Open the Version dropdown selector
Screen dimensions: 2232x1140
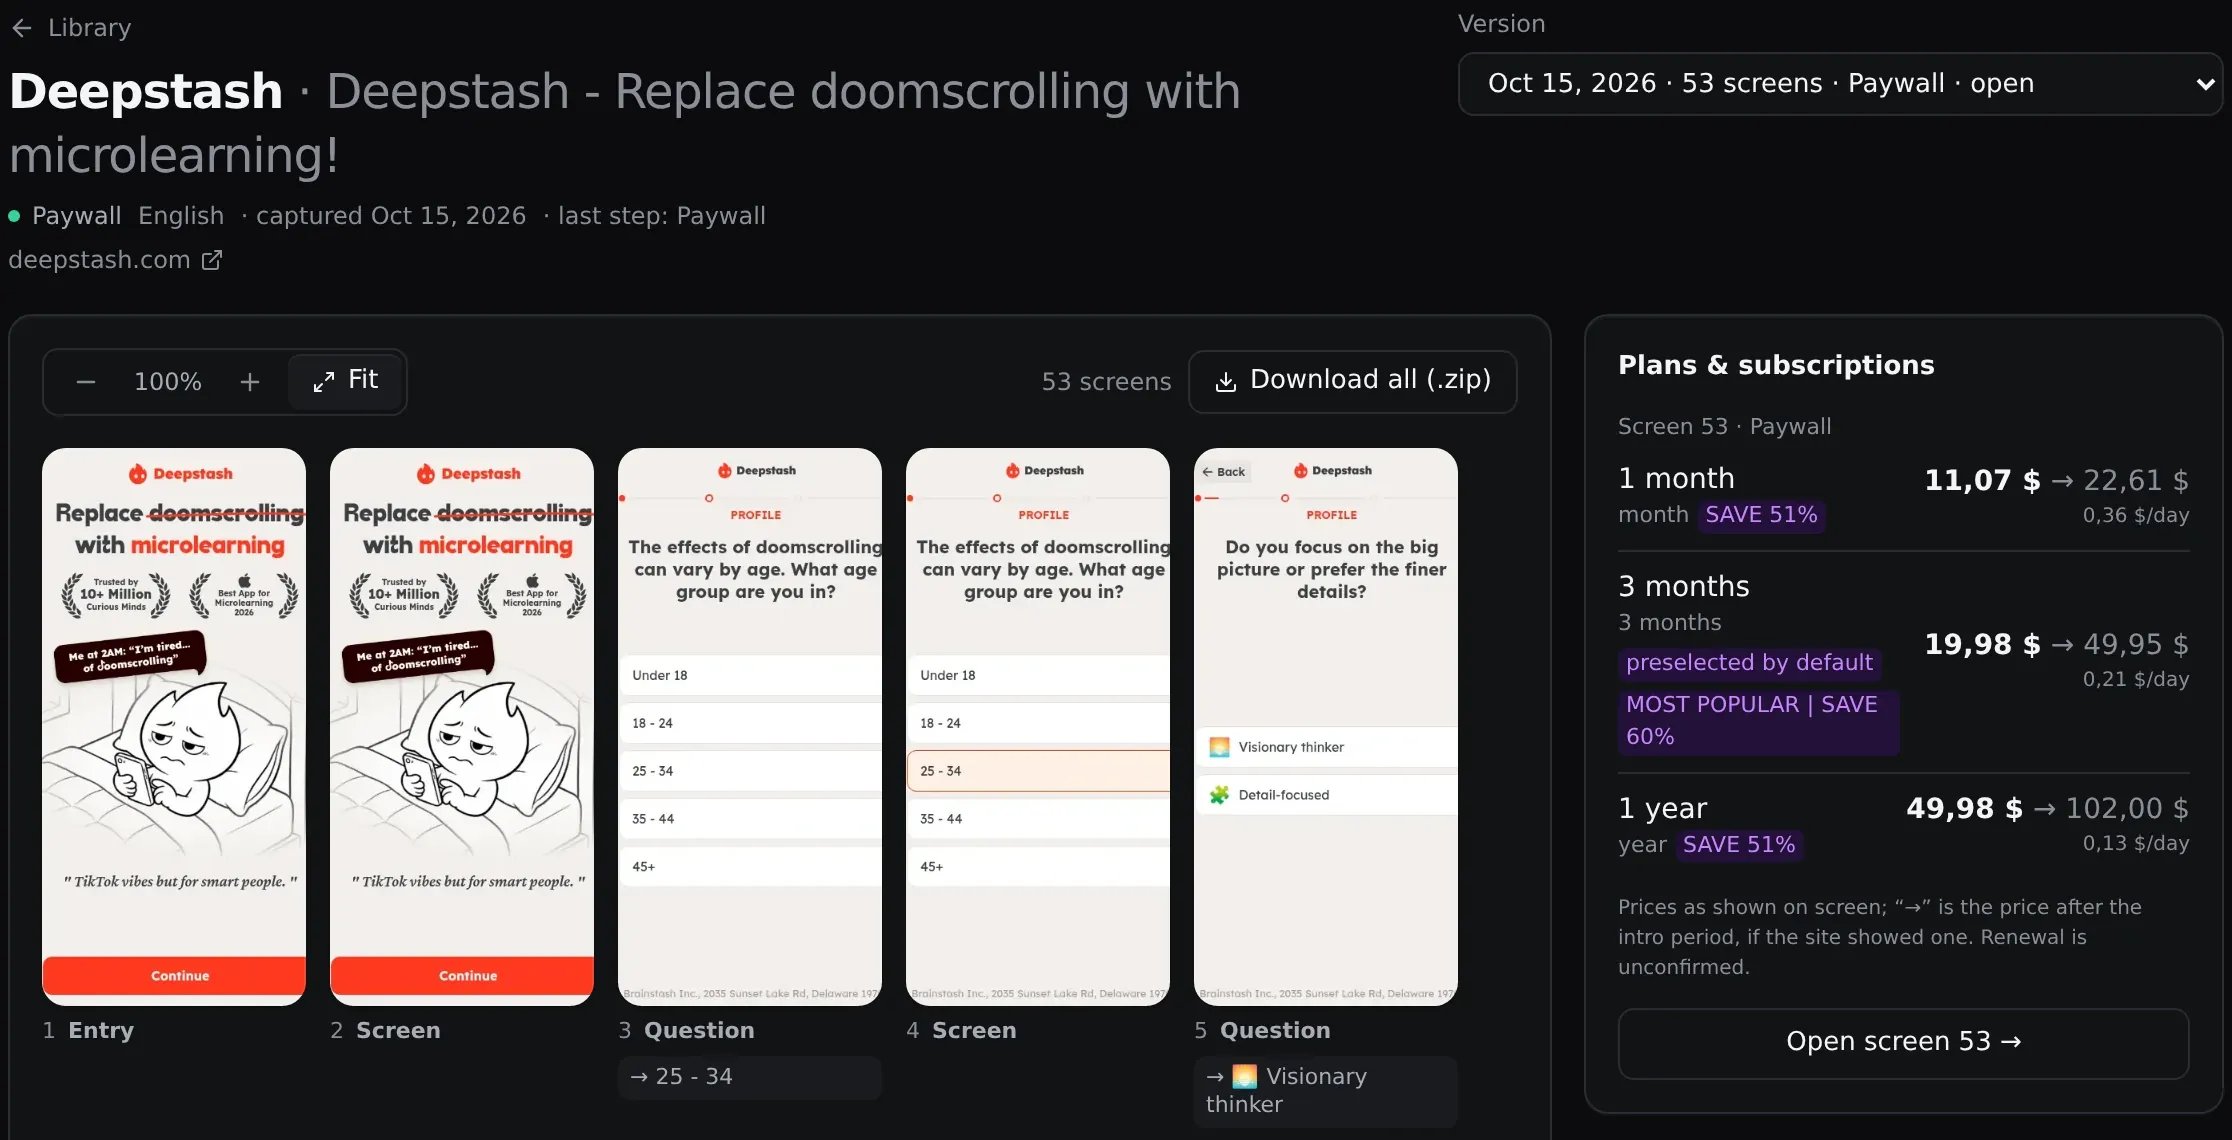pyautogui.click(x=1840, y=84)
